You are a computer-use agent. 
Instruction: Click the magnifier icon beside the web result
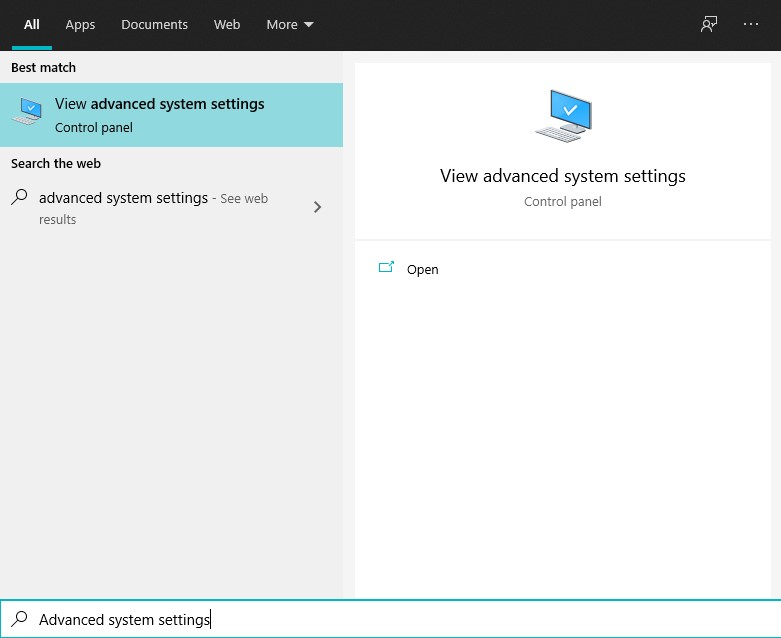[x=19, y=198]
